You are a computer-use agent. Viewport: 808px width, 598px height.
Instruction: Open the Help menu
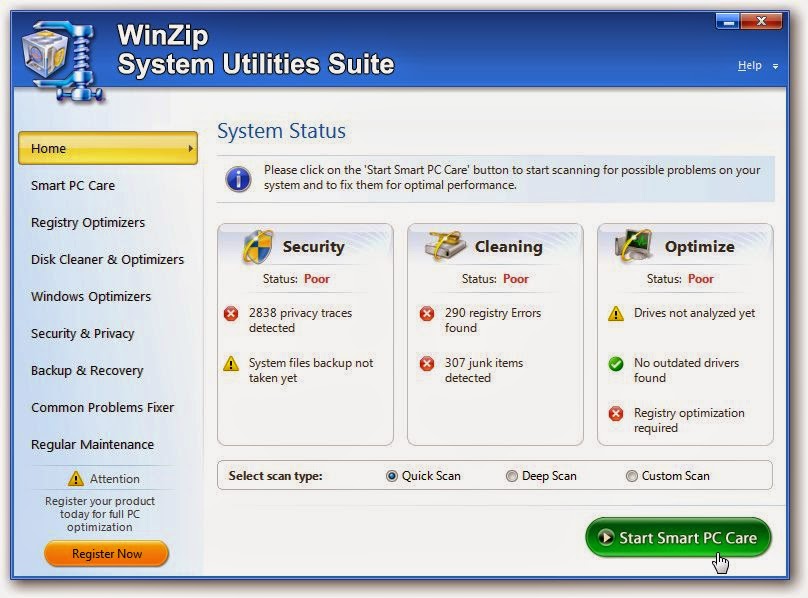pos(750,65)
